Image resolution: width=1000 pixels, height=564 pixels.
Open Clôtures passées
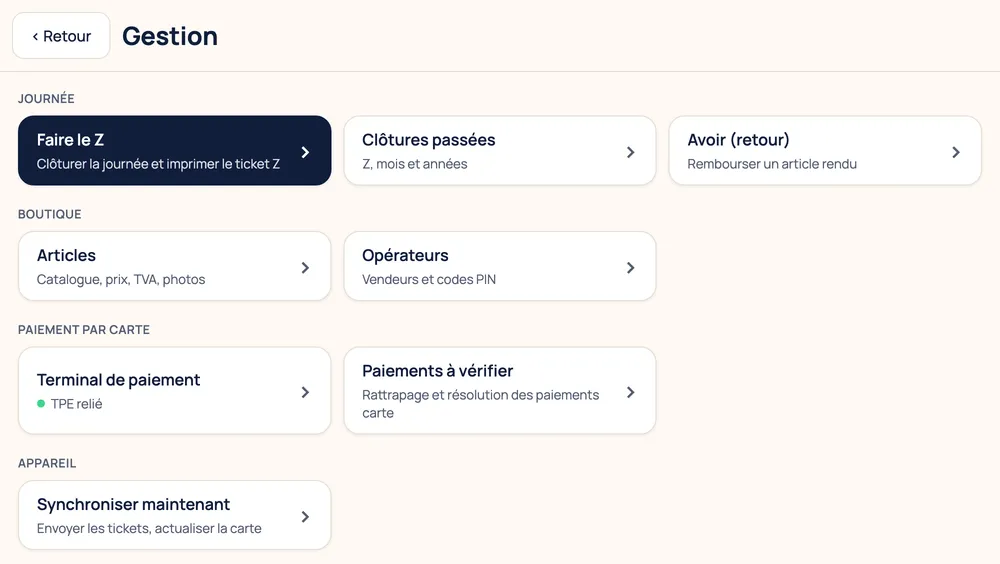pos(500,151)
